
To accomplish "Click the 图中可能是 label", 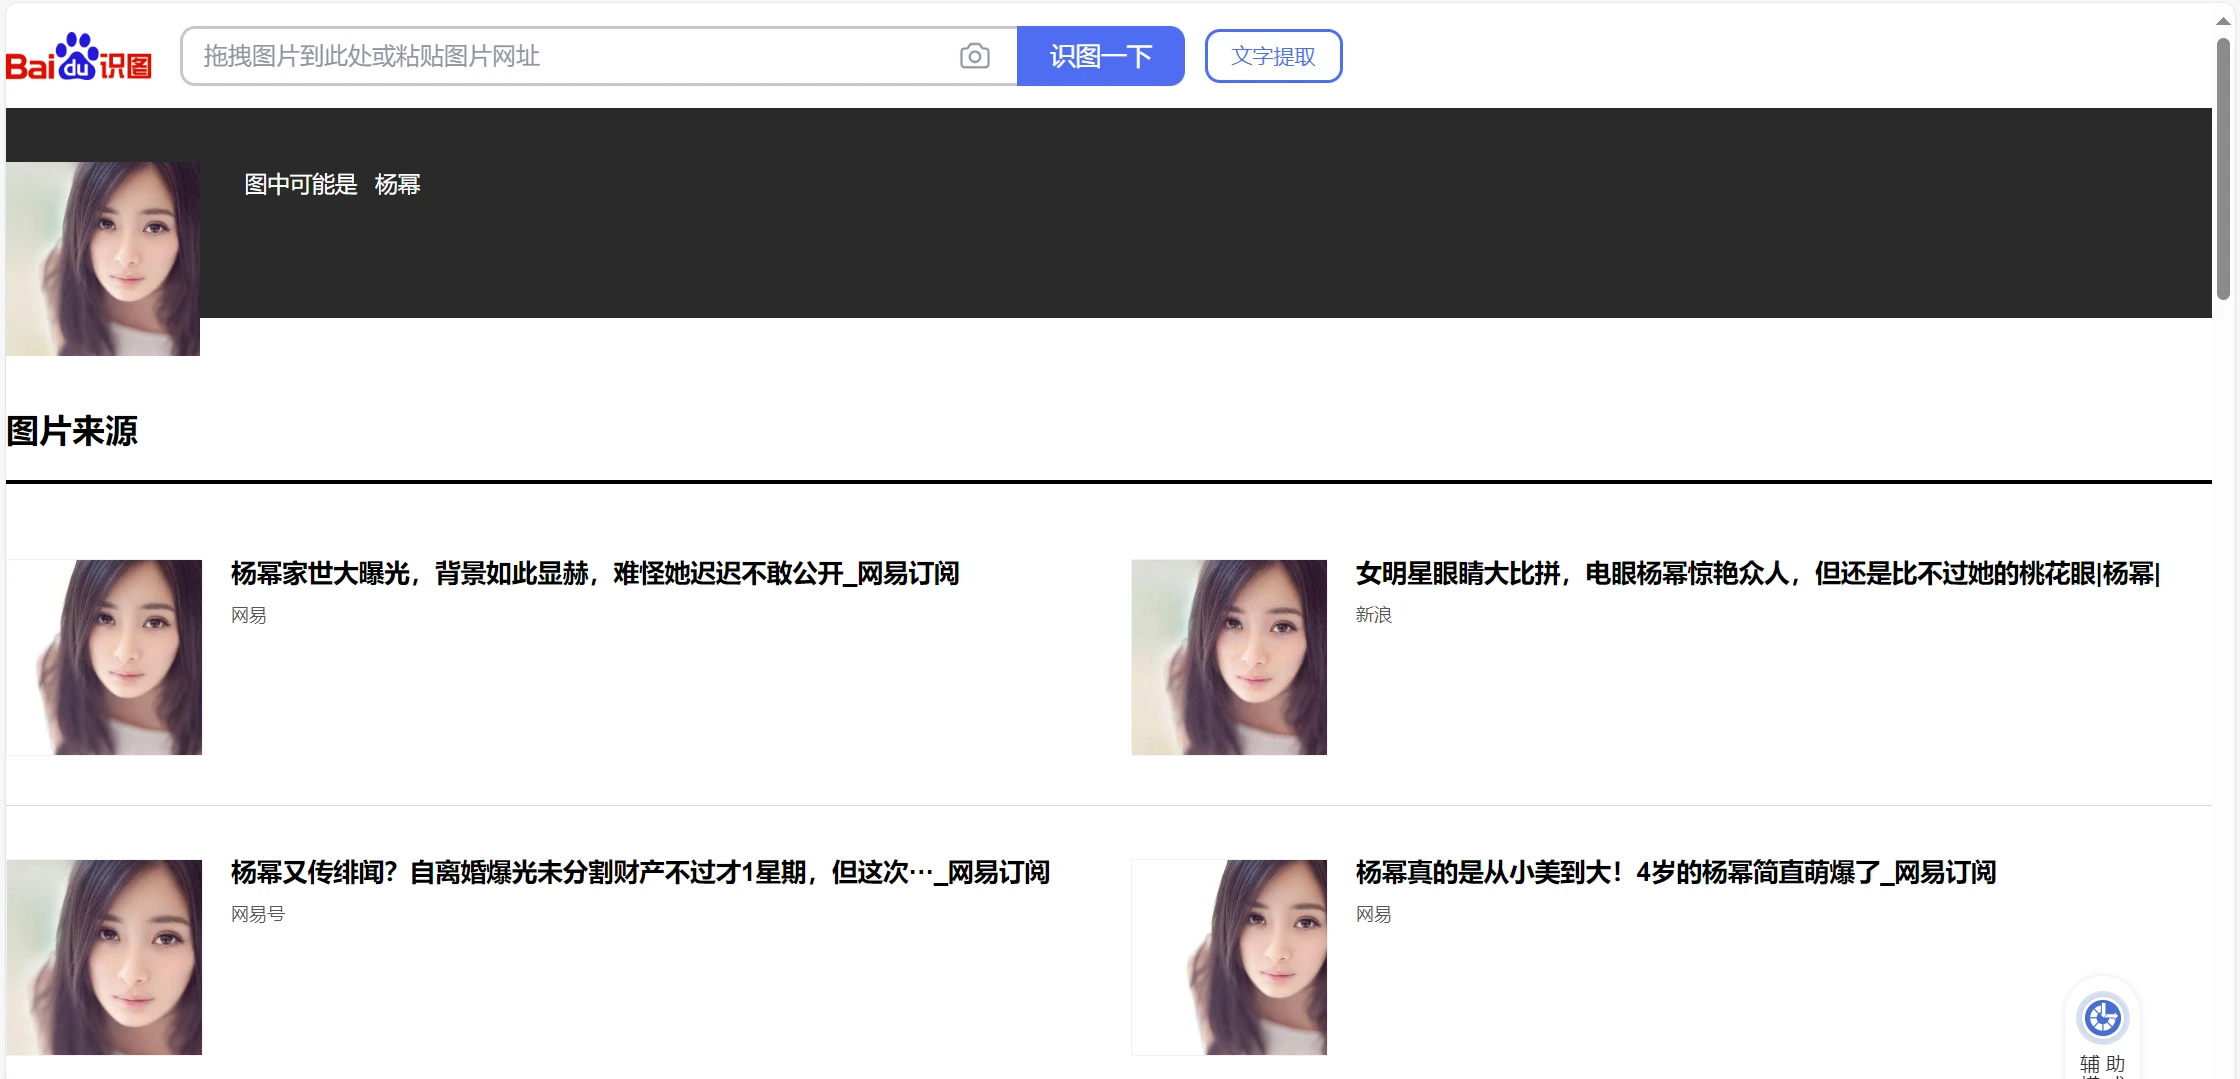I will 301,185.
